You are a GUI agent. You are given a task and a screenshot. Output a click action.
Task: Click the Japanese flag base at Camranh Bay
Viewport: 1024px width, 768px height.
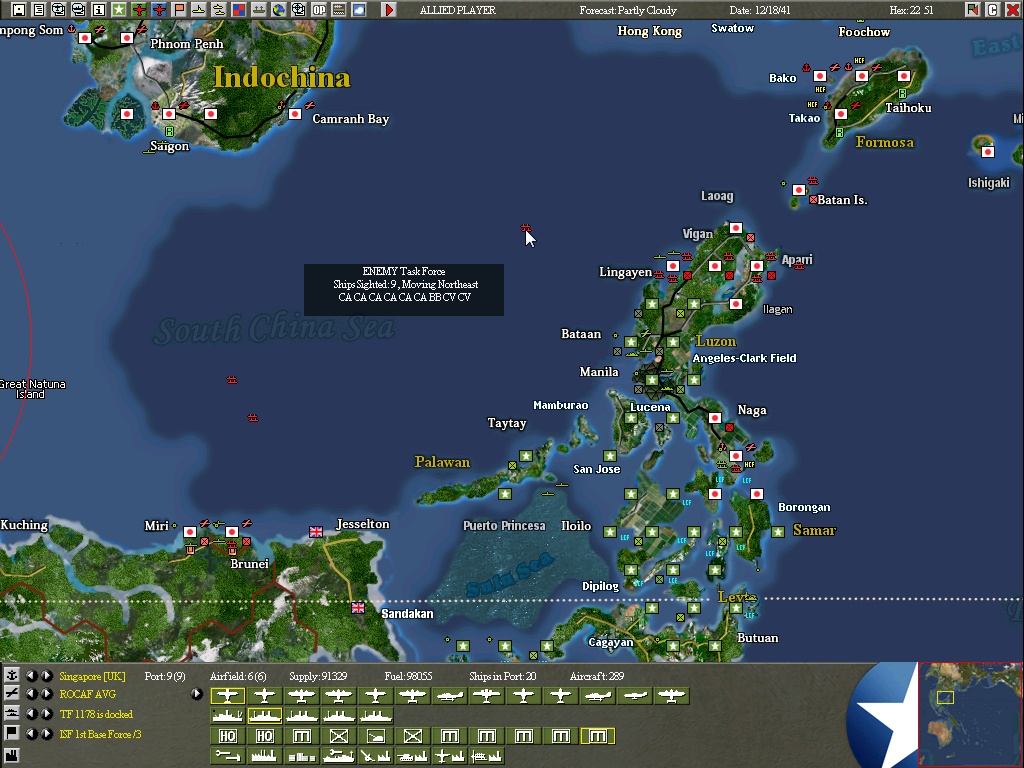(295, 114)
